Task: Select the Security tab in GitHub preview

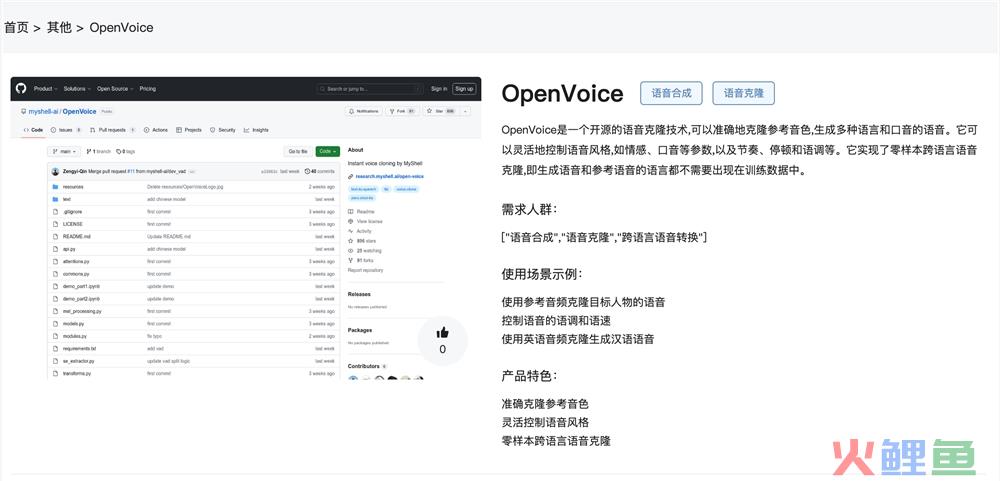Action: (223, 130)
